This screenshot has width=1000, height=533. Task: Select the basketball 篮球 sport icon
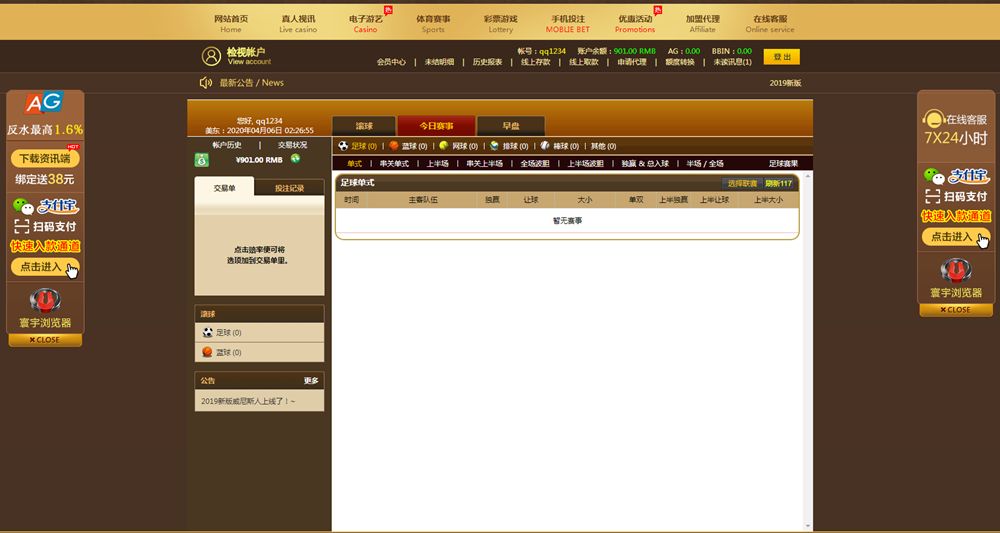coord(394,146)
